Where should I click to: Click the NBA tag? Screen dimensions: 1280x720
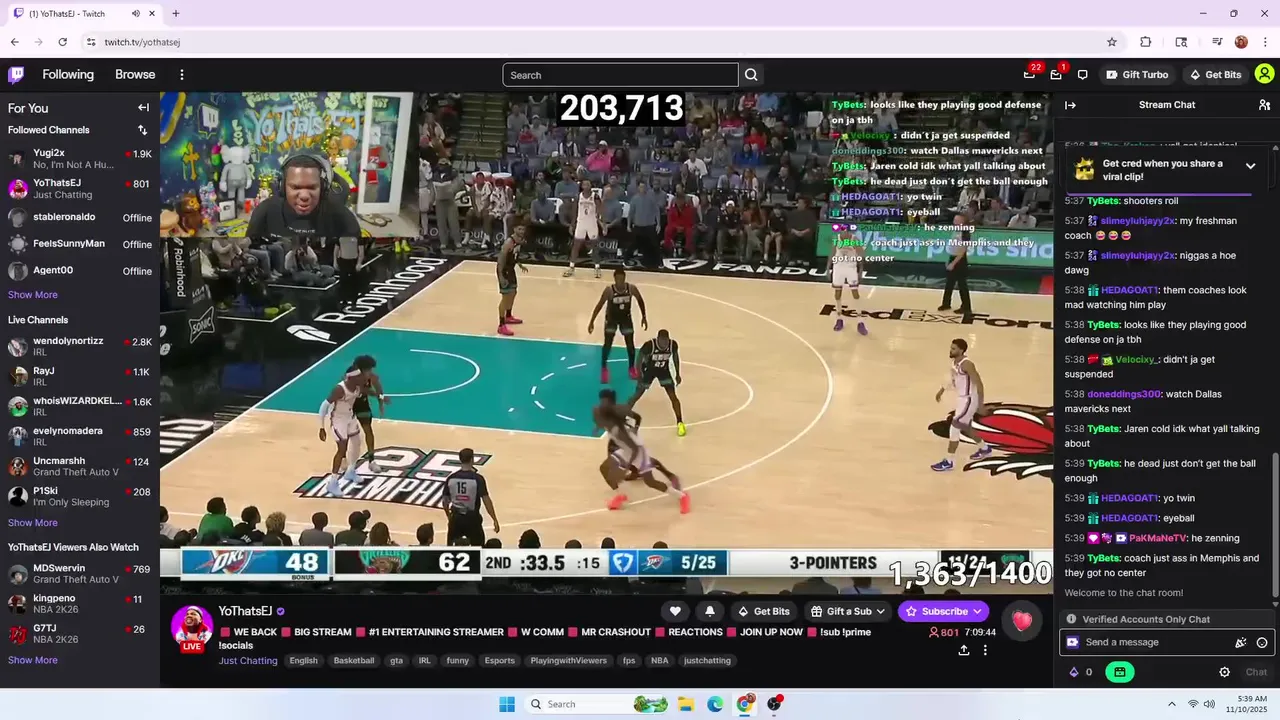tap(660, 661)
